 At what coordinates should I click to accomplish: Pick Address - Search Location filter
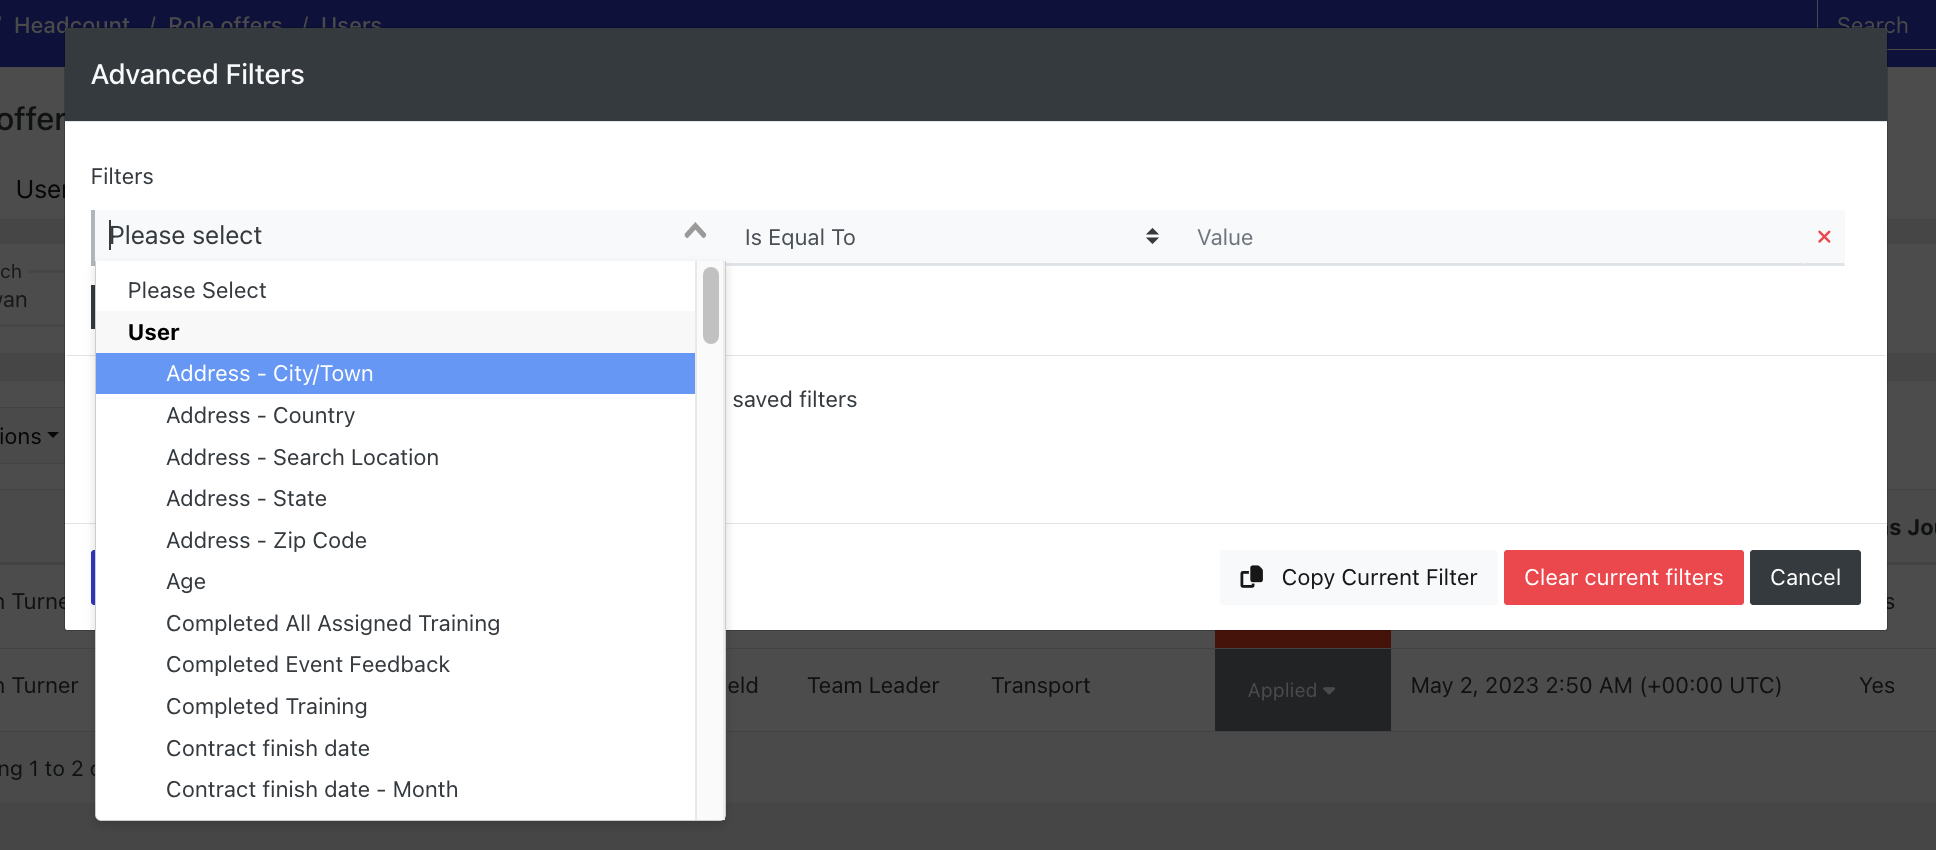pyautogui.click(x=302, y=457)
